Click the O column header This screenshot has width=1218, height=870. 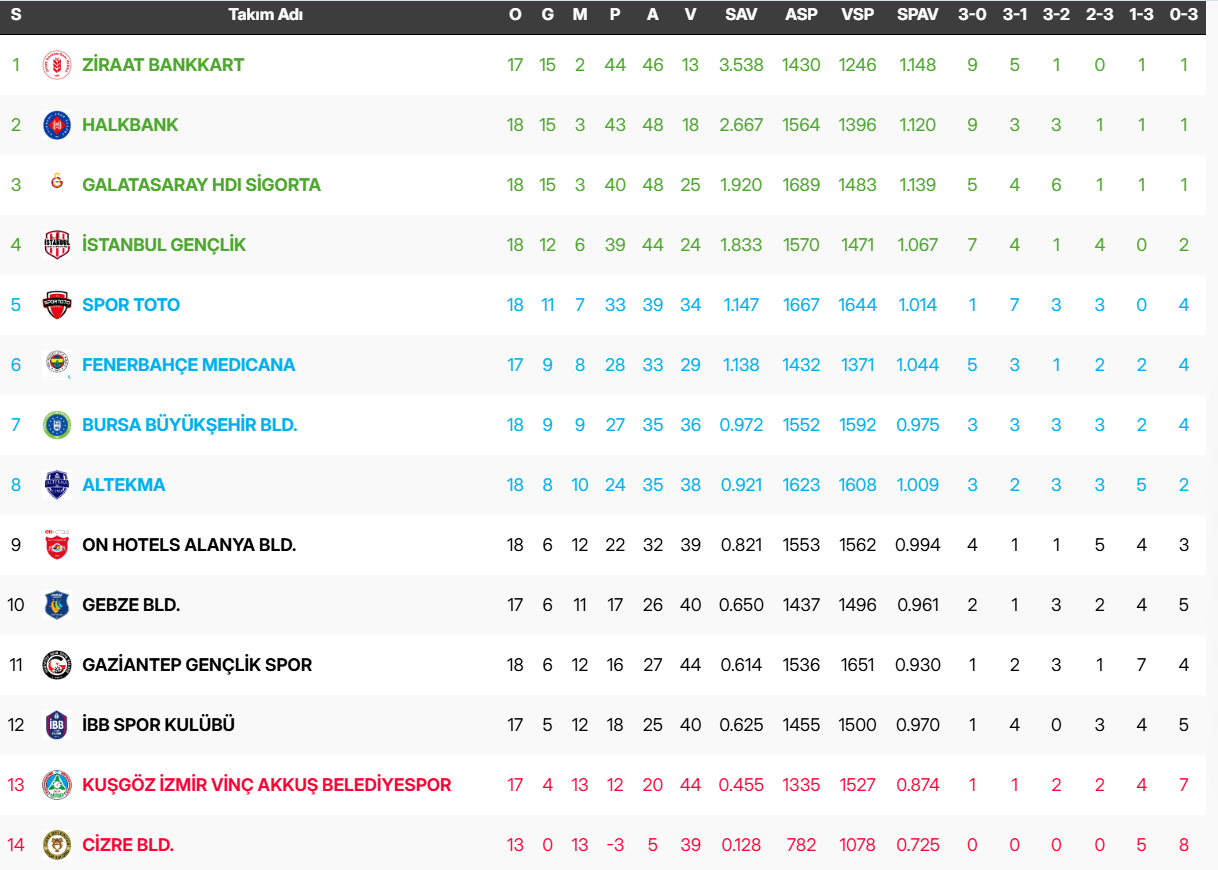515,15
